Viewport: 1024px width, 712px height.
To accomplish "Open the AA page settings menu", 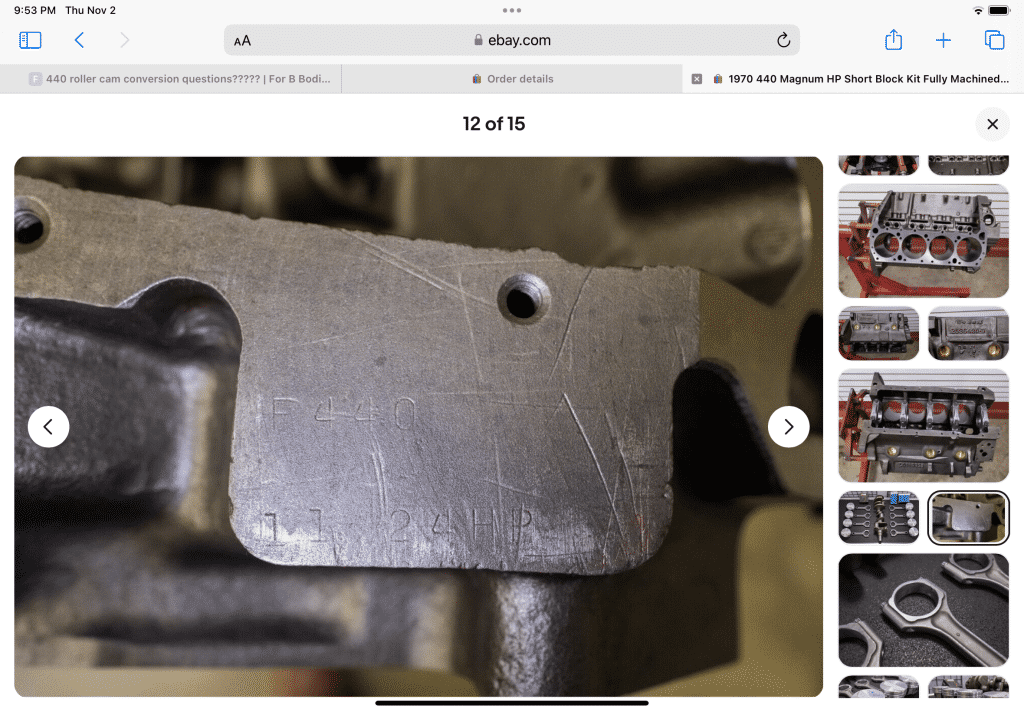I will click(242, 41).
